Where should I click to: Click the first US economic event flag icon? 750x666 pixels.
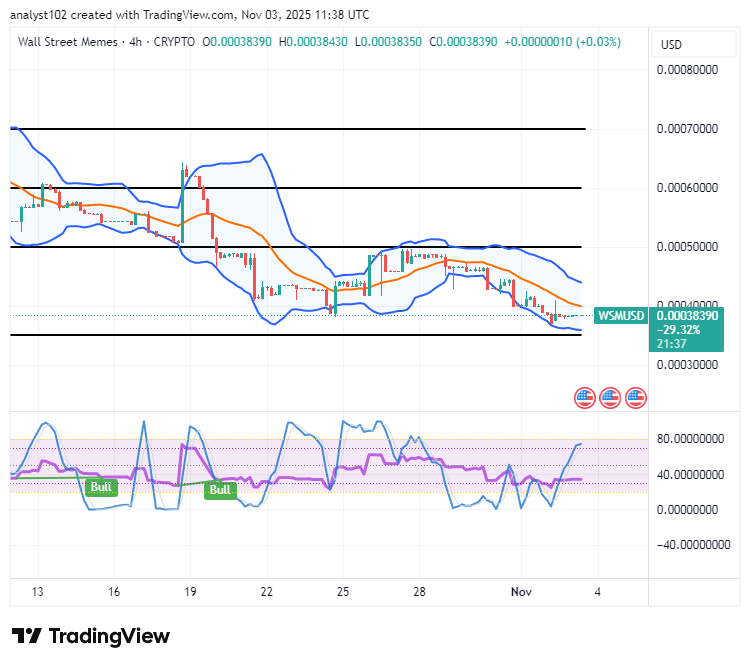click(x=585, y=398)
